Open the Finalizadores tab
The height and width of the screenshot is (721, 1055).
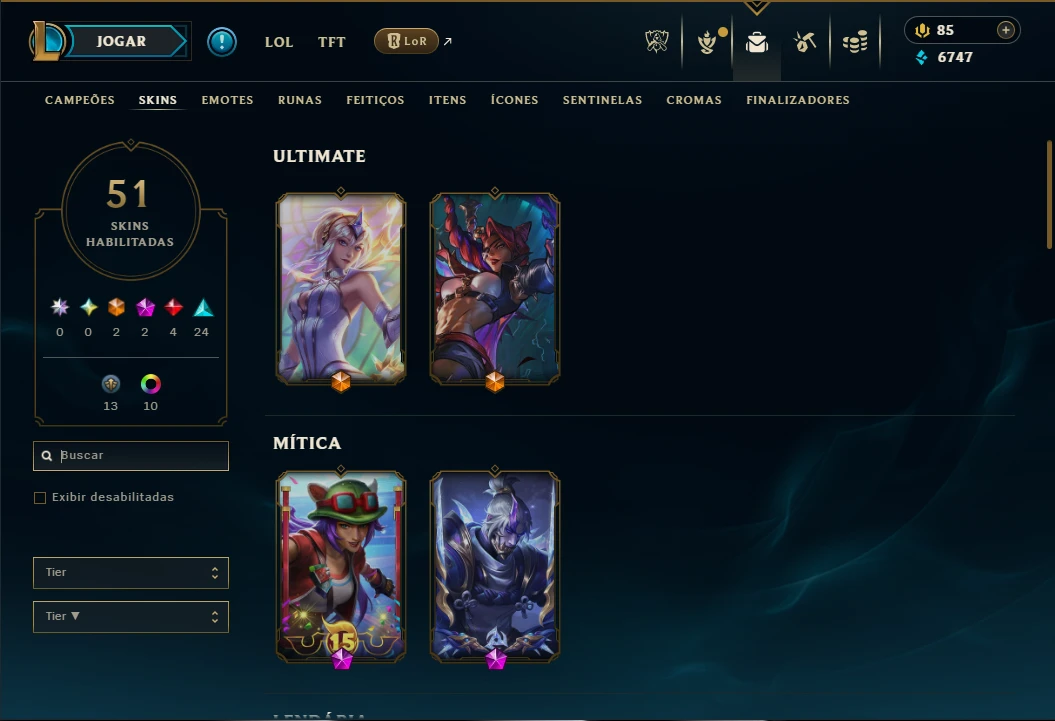coord(797,100)
